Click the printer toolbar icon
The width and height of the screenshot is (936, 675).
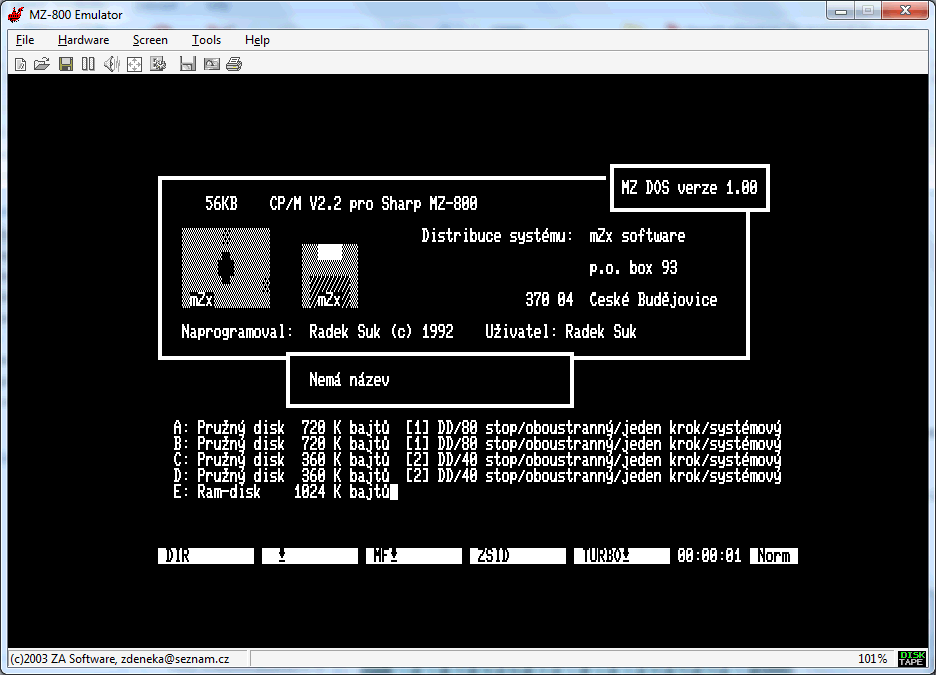coord(234,64)
